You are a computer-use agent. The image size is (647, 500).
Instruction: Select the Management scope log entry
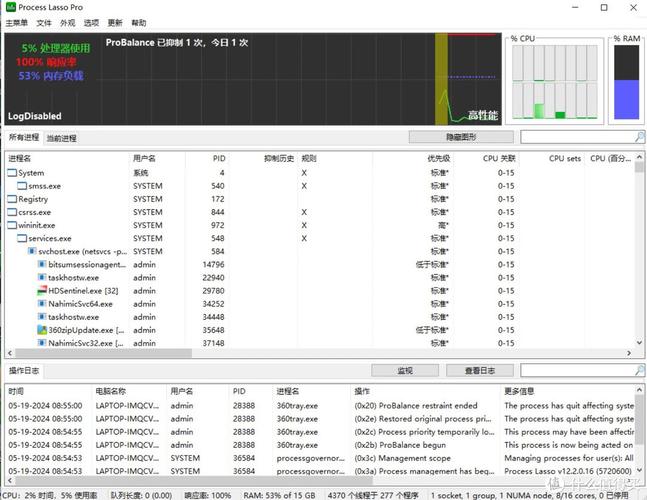402,458
